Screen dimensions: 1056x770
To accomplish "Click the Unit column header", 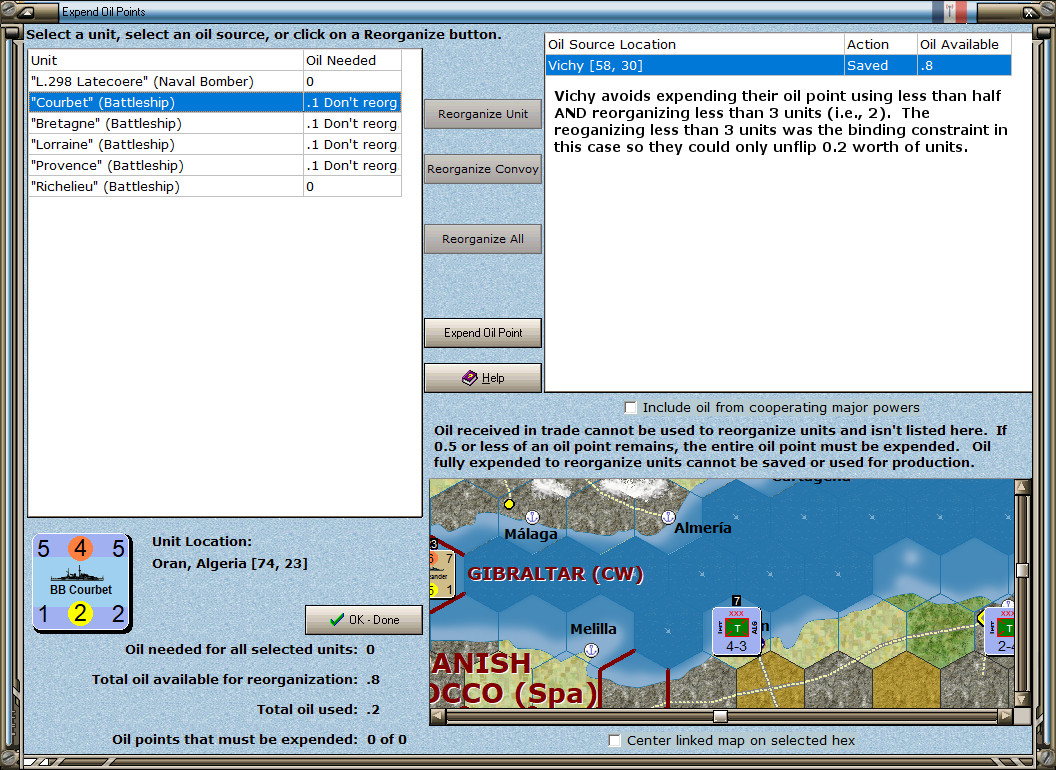I will coord(166,60).
